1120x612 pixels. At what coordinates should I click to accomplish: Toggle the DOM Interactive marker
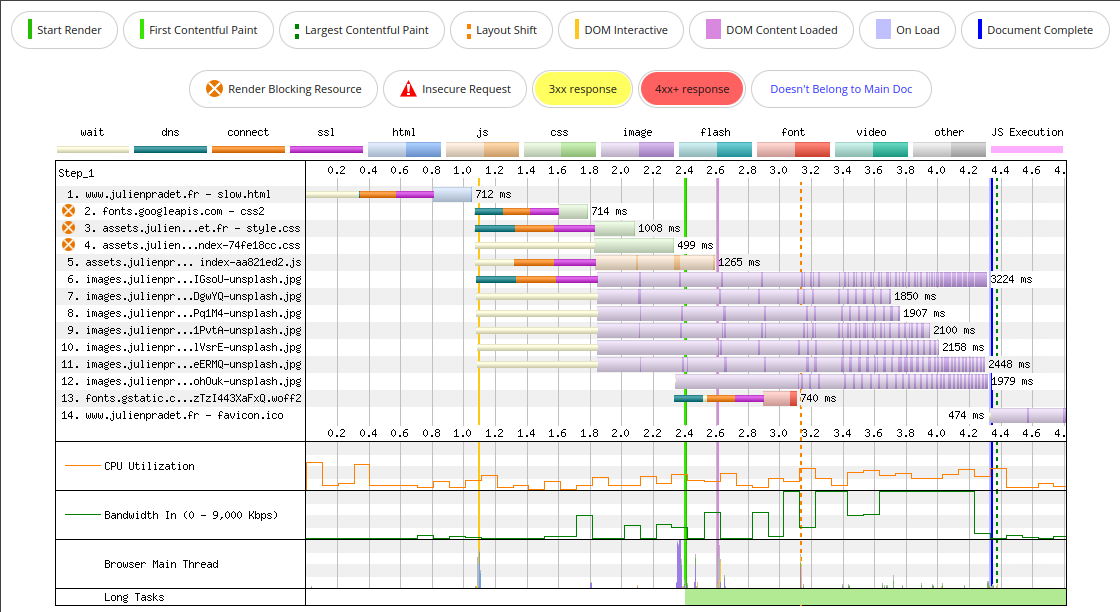point(621,30)
